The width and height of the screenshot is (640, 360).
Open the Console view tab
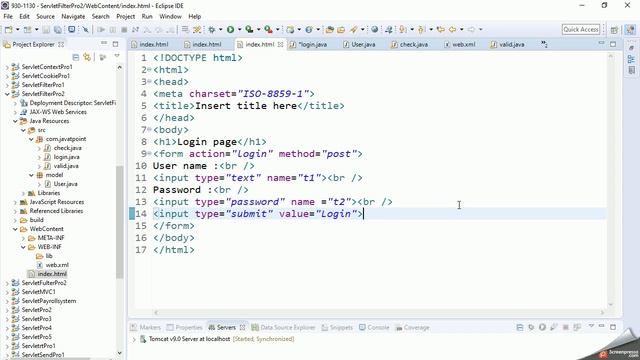point(374,327)
